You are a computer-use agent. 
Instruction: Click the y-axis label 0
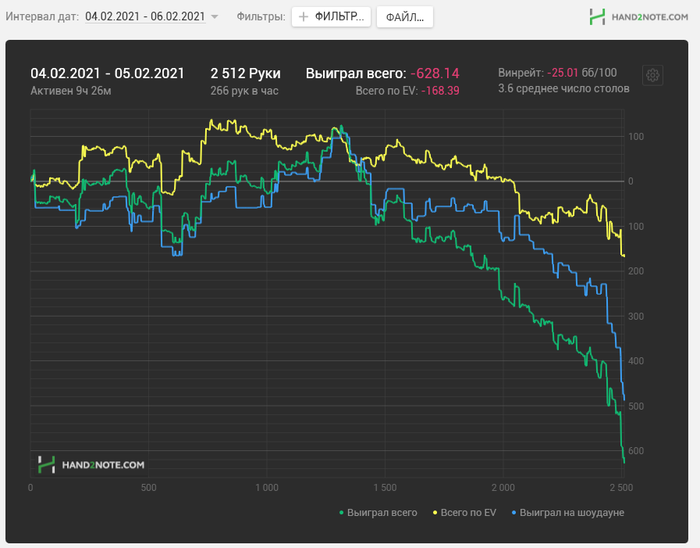pyautogui.click(x=630, y=181)
